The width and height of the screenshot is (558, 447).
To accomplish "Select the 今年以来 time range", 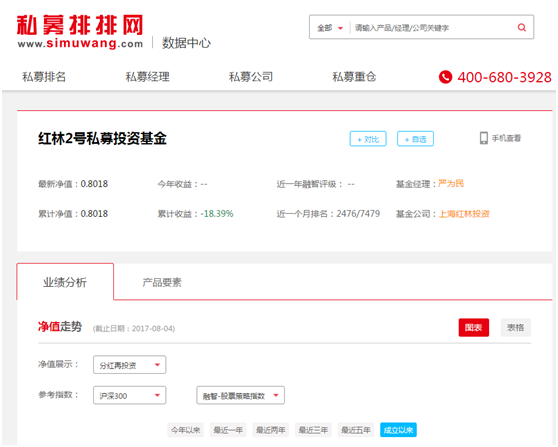I will click(186, 430).
